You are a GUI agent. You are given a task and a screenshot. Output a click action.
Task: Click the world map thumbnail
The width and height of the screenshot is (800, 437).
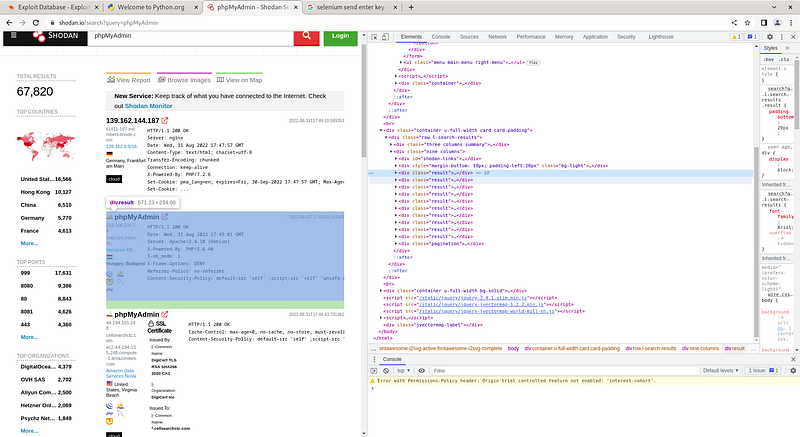click(46, 146)
